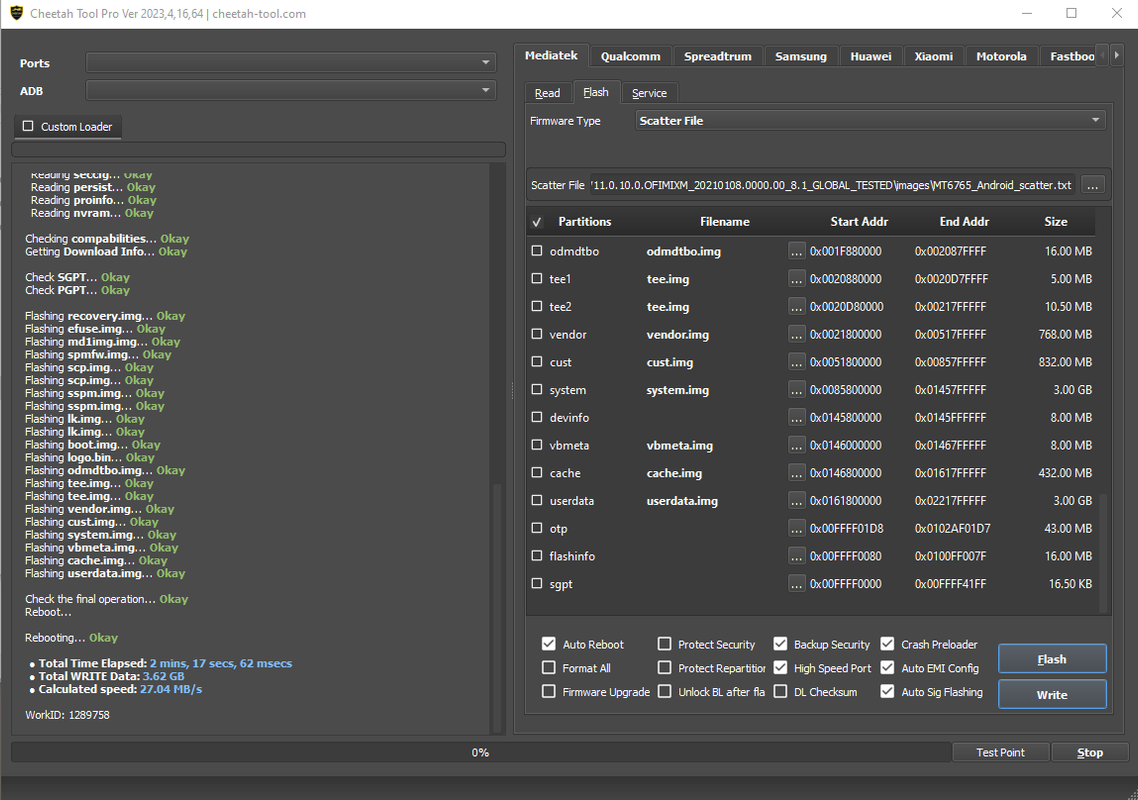Switch to the Huawei tab
The image size is (1138, 800).
click(x=871, y=57)
